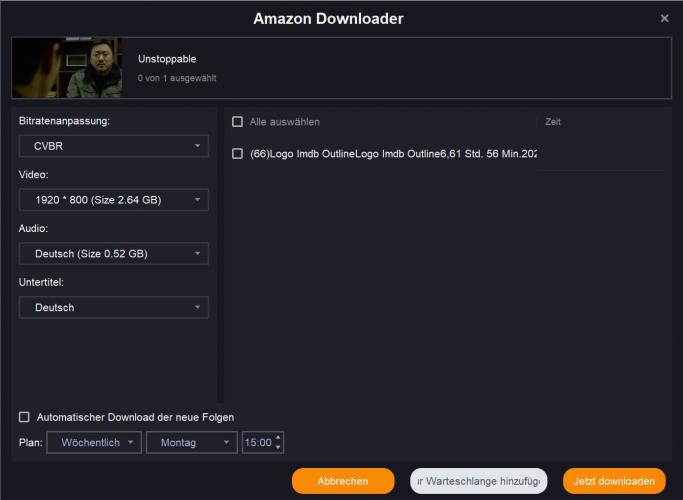This screenshot has width=683, height=500.
Task: Open the Video resolution dropdown
Action: point(114,200)
